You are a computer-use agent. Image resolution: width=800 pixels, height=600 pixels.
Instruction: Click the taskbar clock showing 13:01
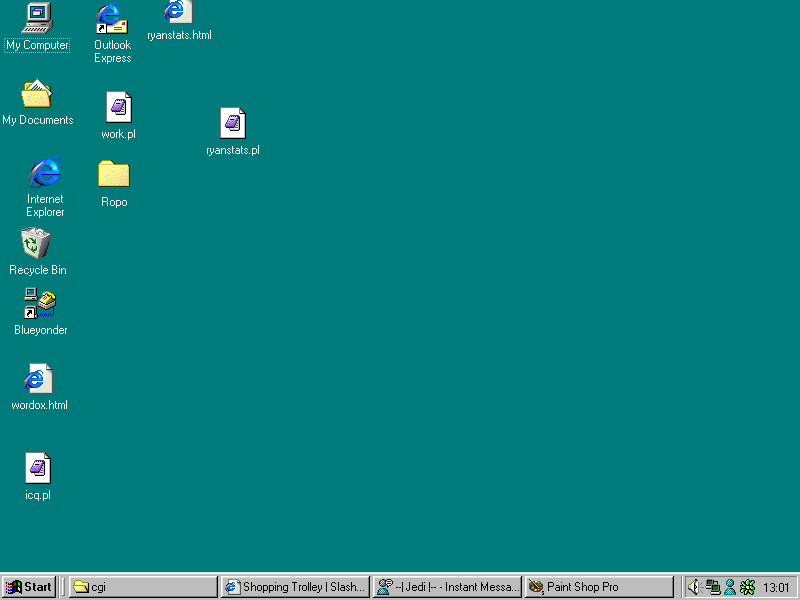click(x=777, y=587)
